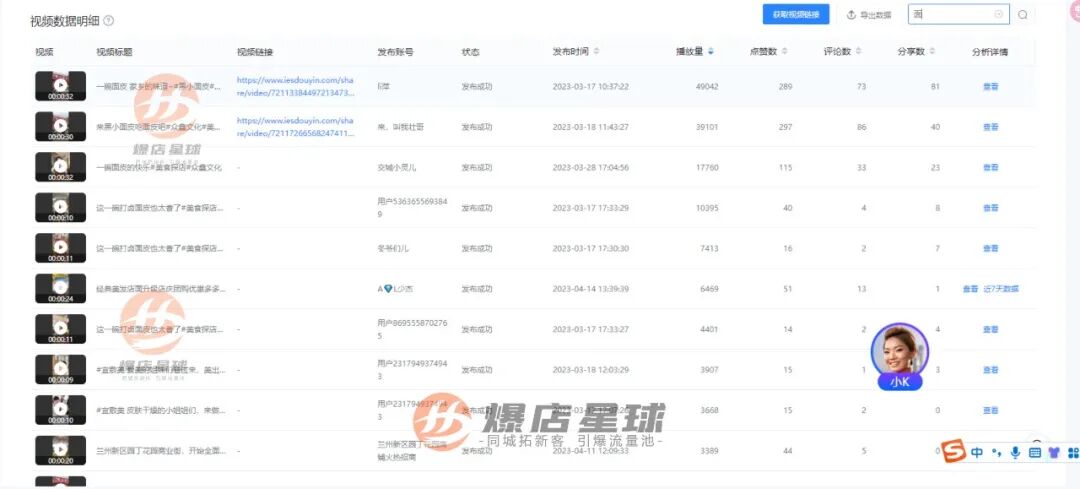This screenshot has width=1080, height=489.
Task: Click 查看 in the 3668 plays row
Action: pos(990,410)
